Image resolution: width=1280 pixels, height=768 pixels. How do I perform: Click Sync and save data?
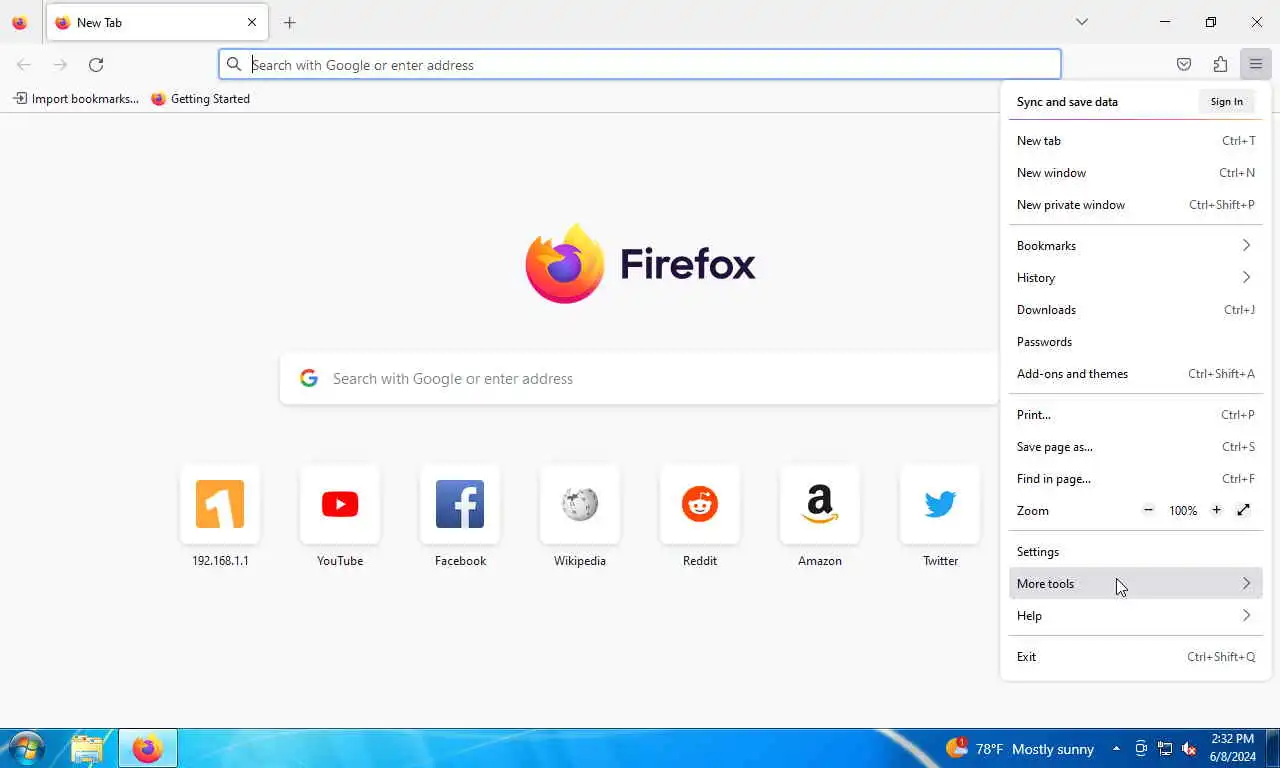1067,102
